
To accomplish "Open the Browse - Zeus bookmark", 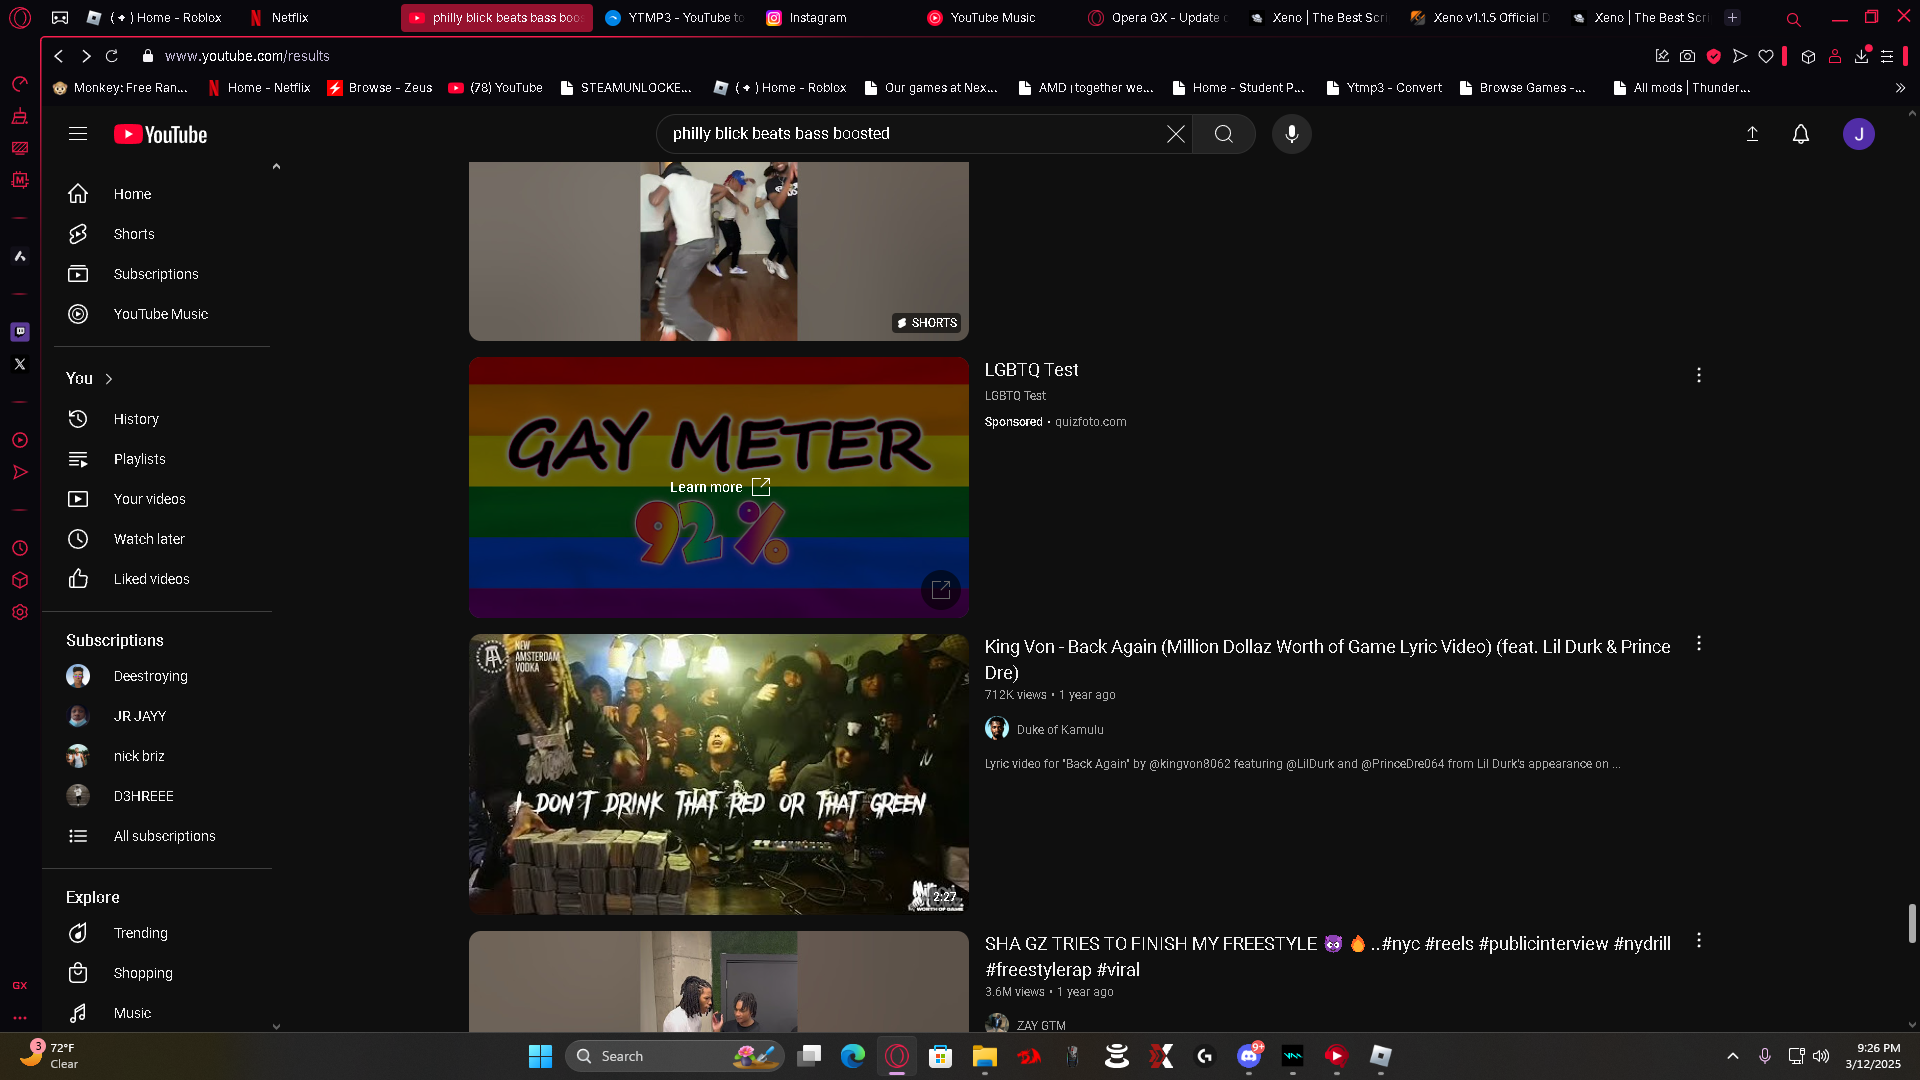I will pos(380,88).
